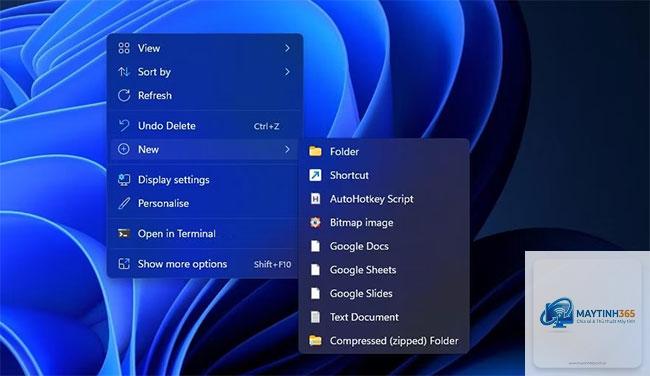The width and height of the screenshot is (650, 376).
Task: Click the Refresh circular arrow icon
Action: point(124,95)
